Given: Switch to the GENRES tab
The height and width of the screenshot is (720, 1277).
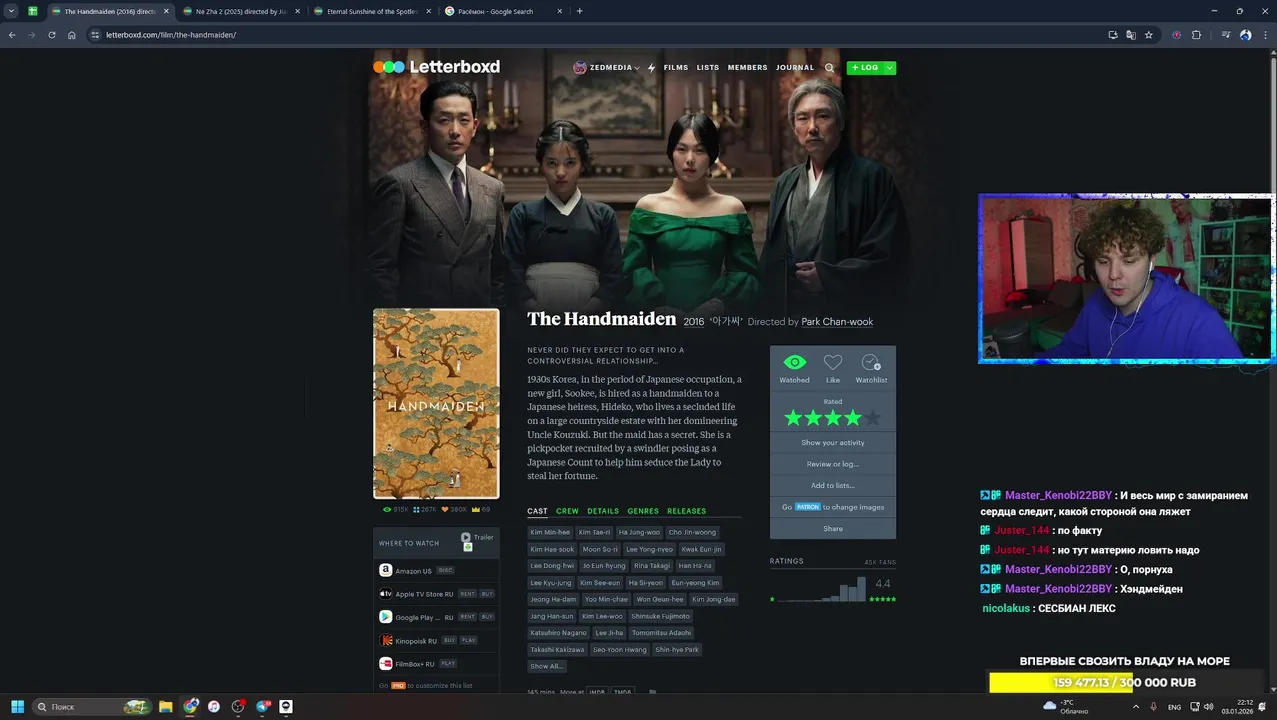Looking at the screenshot, I should click(643, 511).
